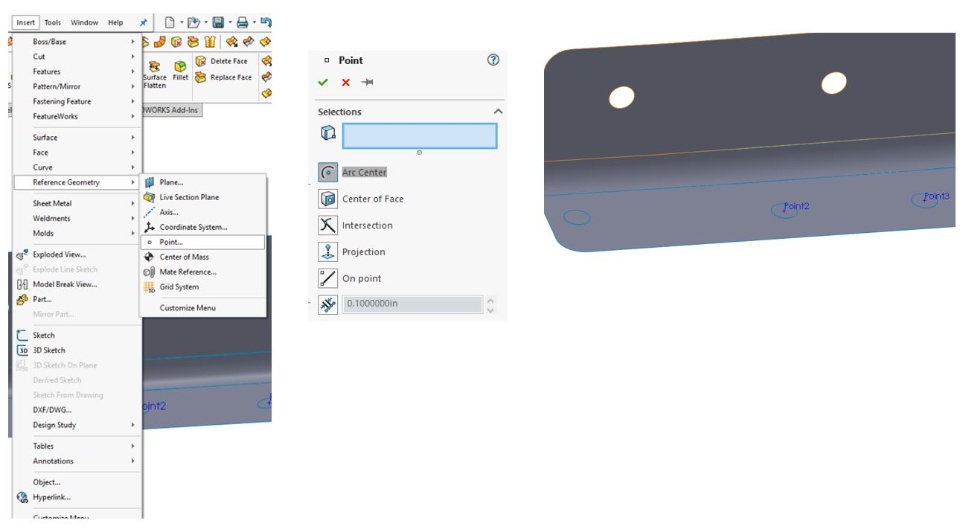Choose Object... menu item
This screenshot has height=529, width=960.
click(x=77, y=482)
